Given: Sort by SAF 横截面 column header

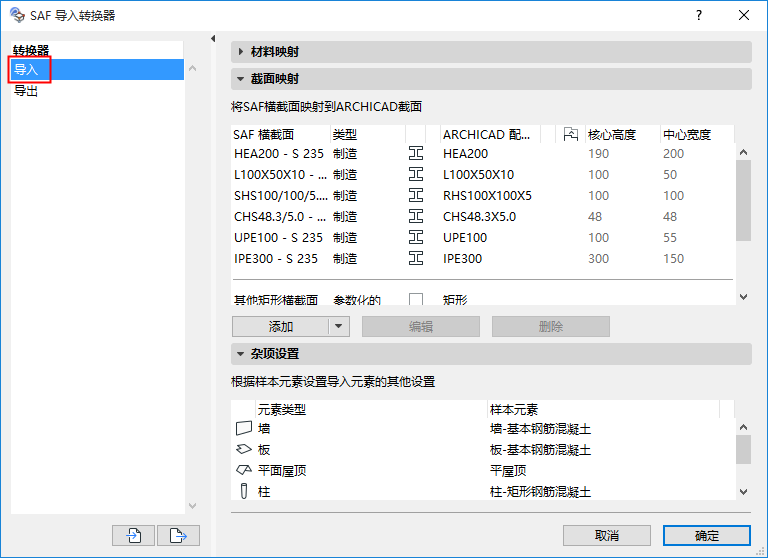Looking at the screenshot, I should click(280, 134).
